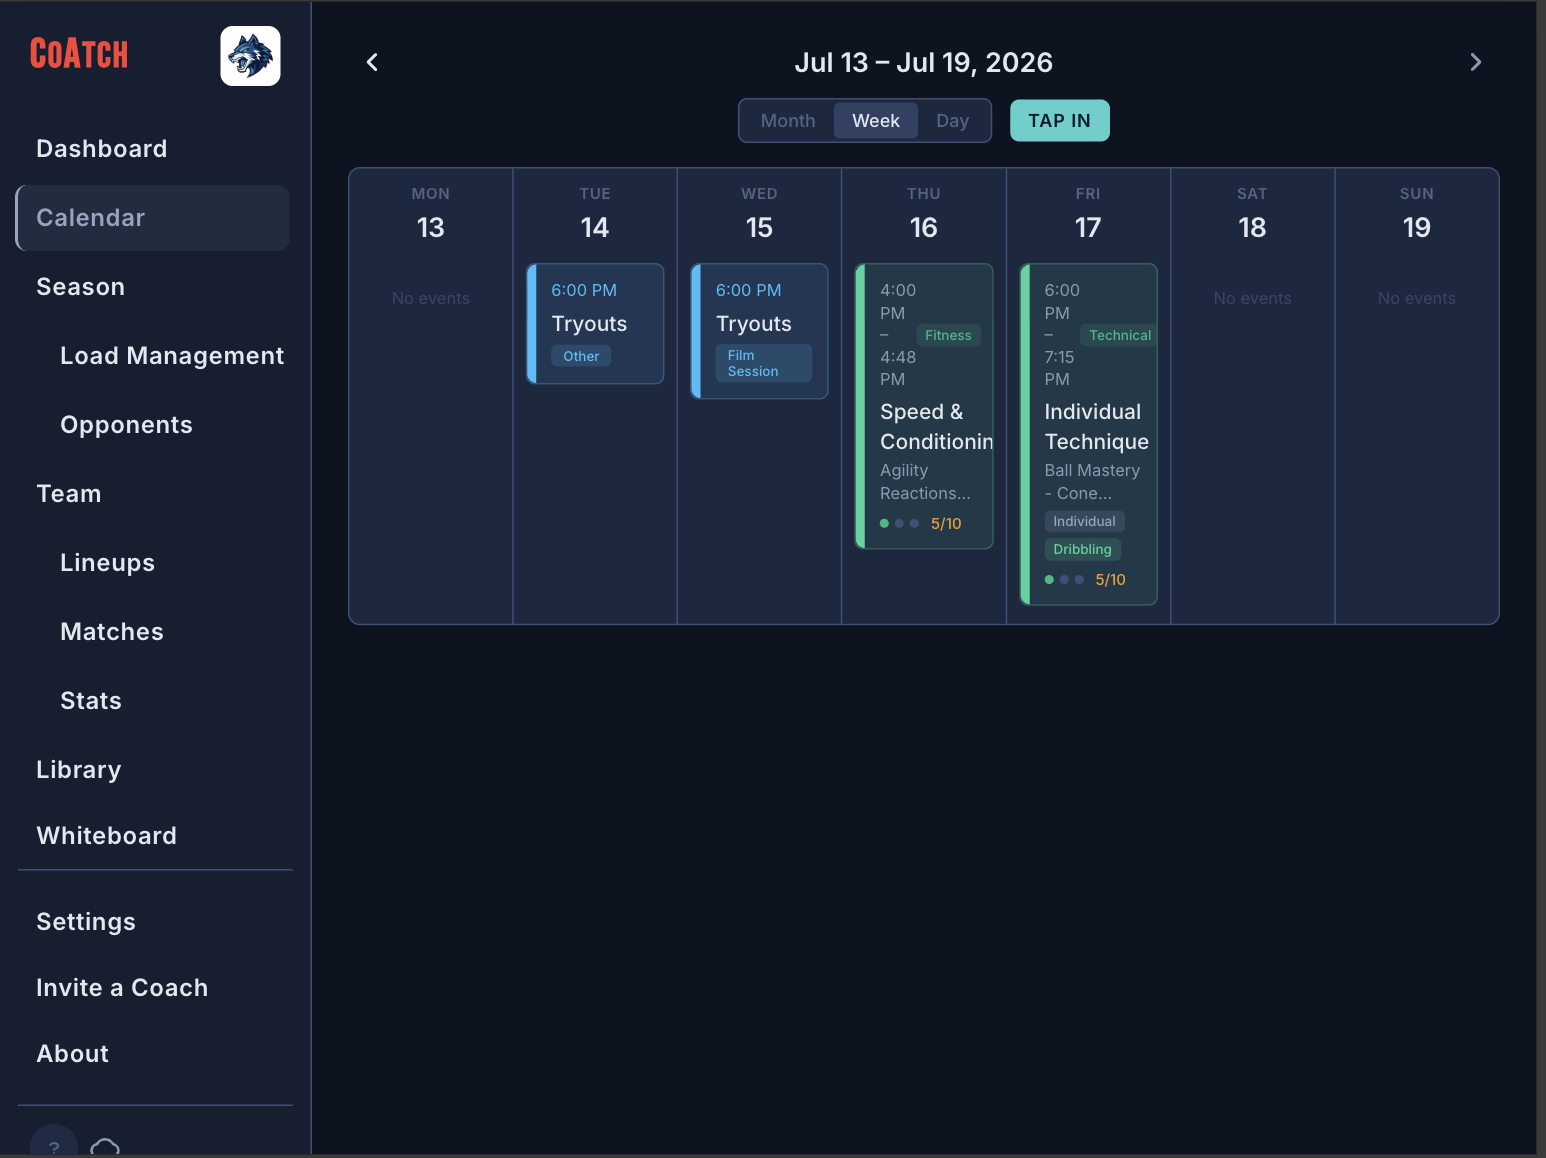Switch calendar to Month view

pyautogui.click(x=787, y=120)
